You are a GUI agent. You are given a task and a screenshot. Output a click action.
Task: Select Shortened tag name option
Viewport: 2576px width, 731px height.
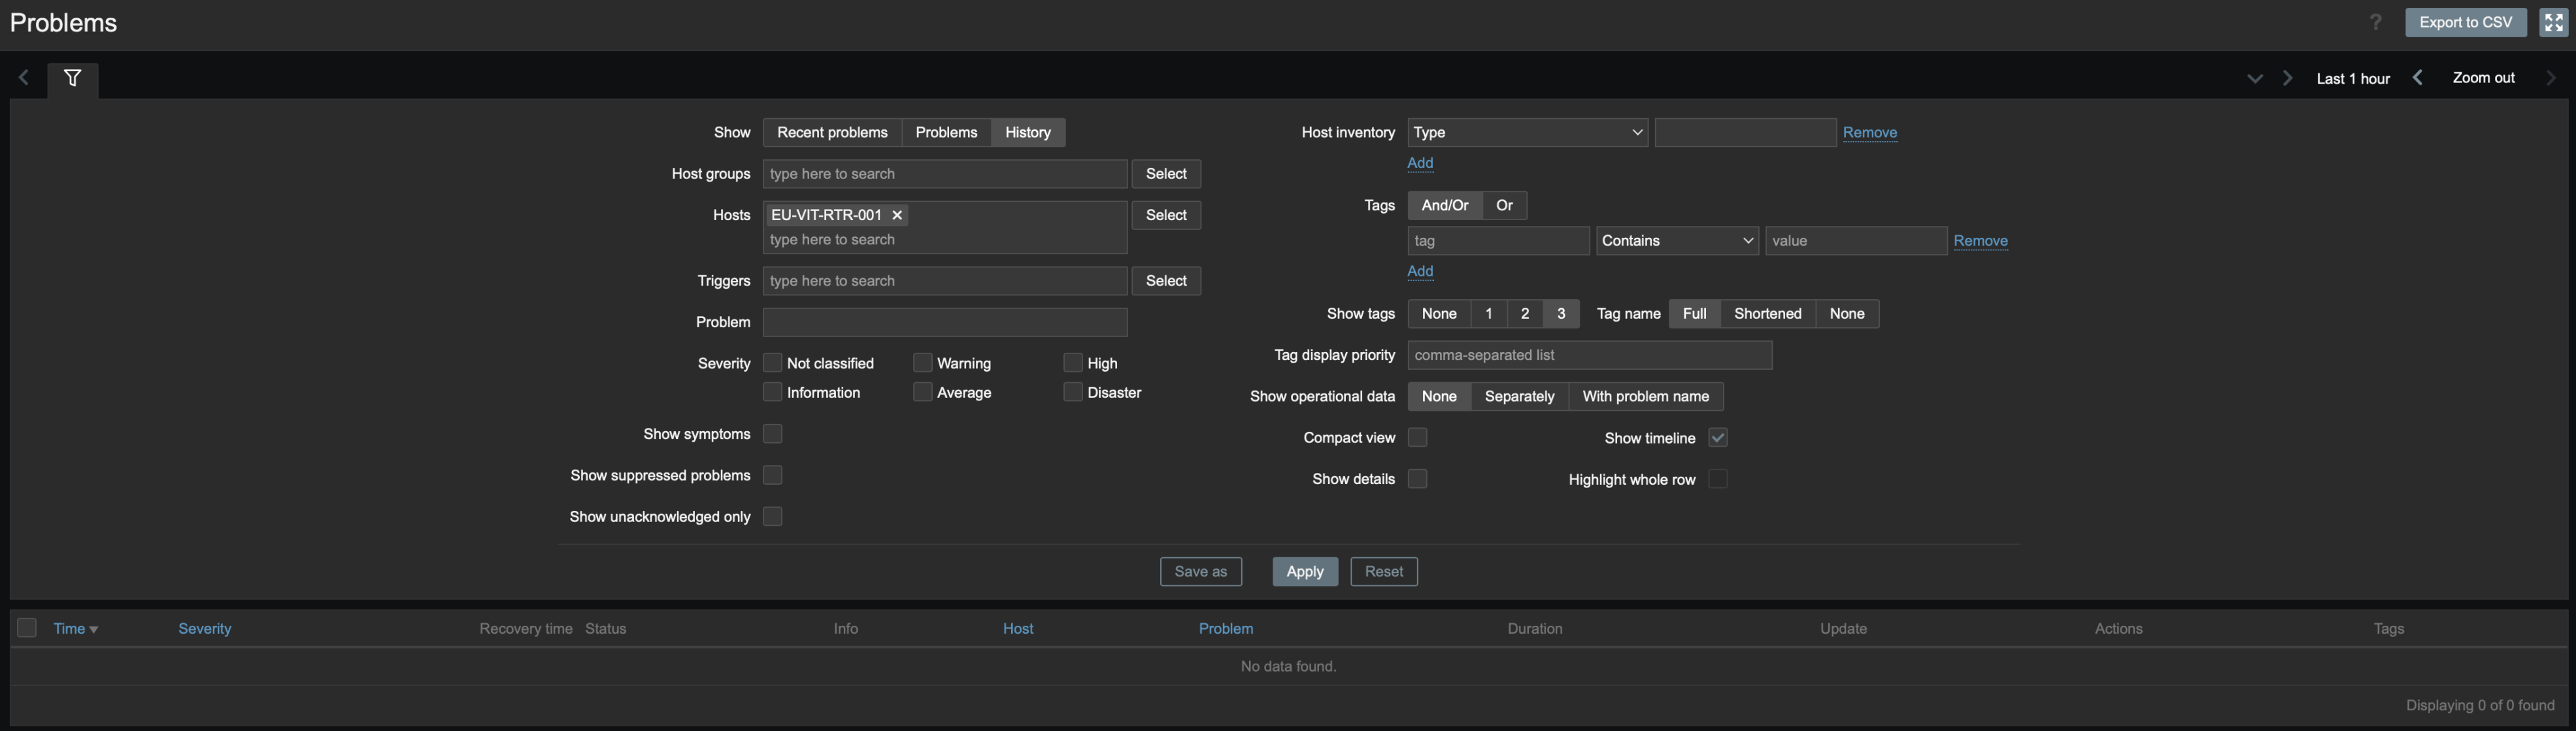(1767, 314)
